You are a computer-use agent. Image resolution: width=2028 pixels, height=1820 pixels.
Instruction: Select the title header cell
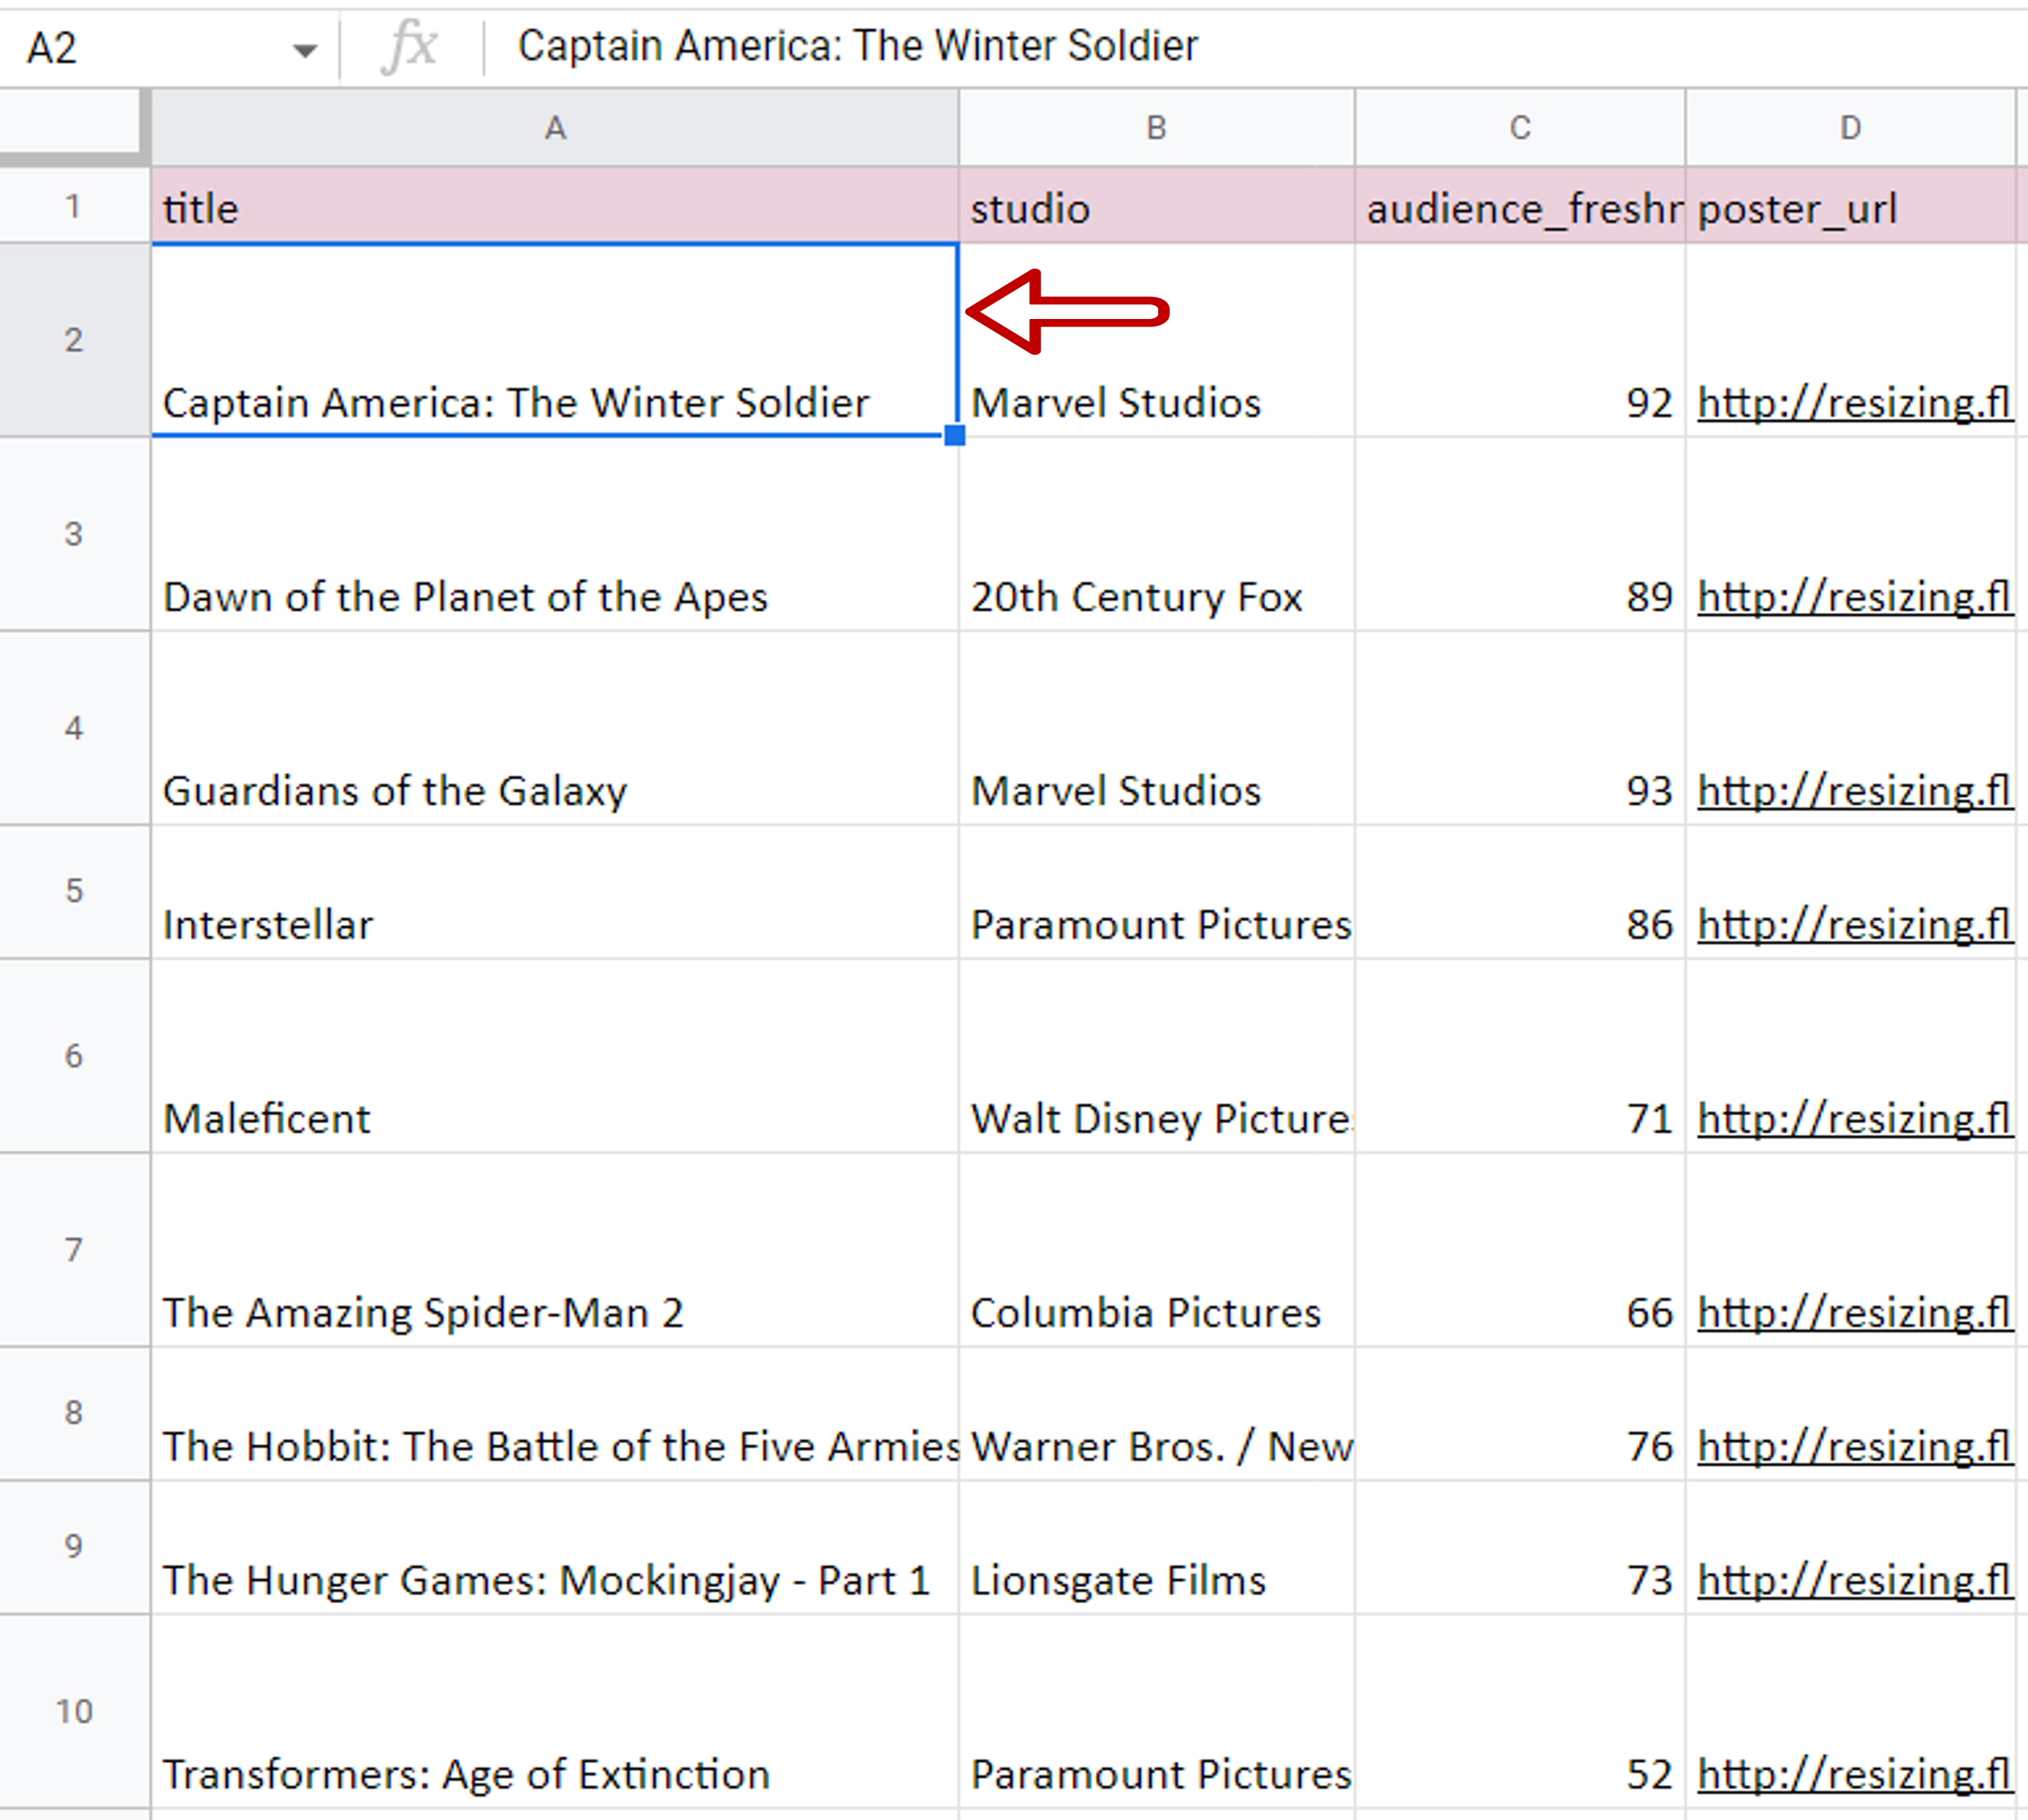[555, 205]
